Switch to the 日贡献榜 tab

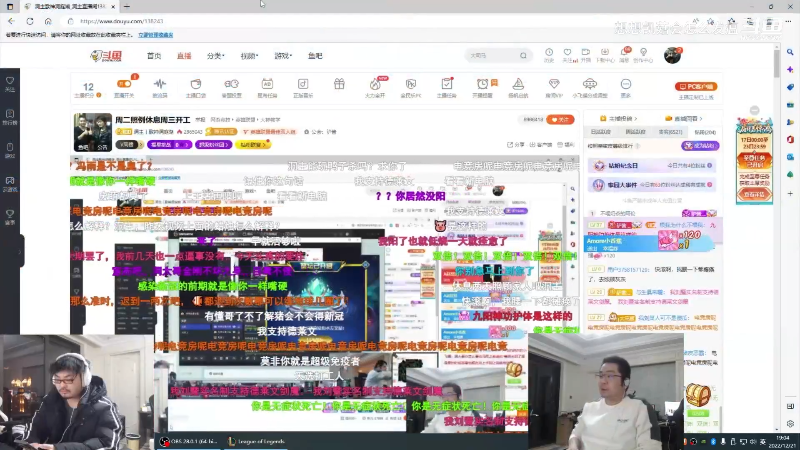[x=601, y=132]
